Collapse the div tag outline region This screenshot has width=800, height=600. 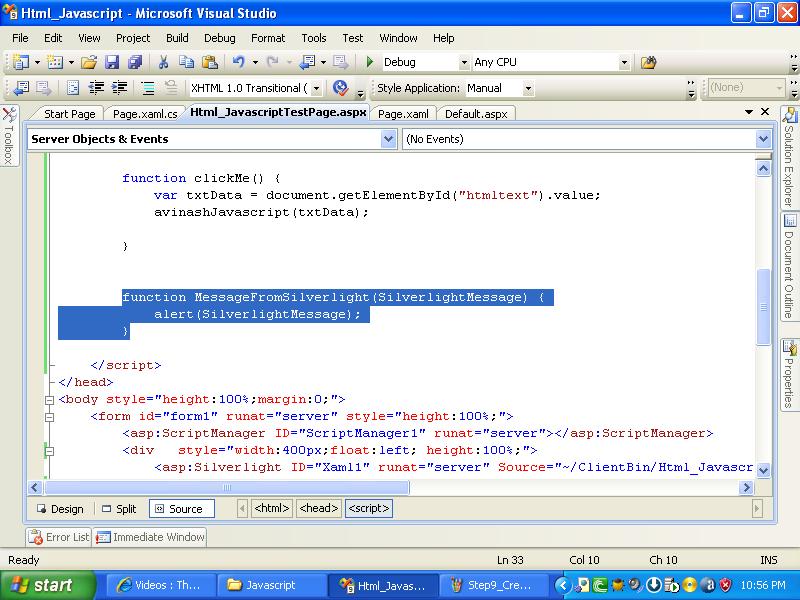coord(49,451)
